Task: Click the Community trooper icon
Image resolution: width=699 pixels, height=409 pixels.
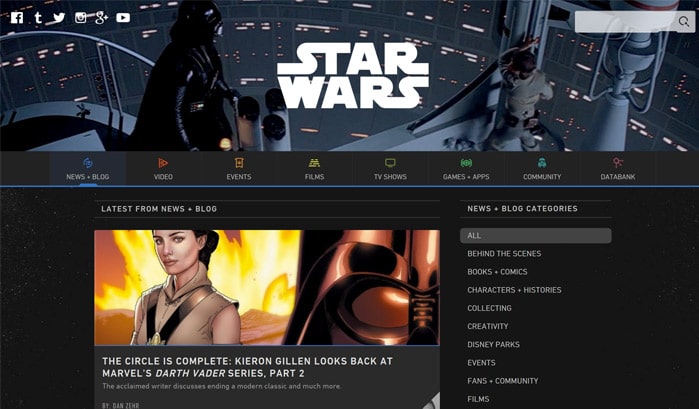Action: click(x=542, y=163)
